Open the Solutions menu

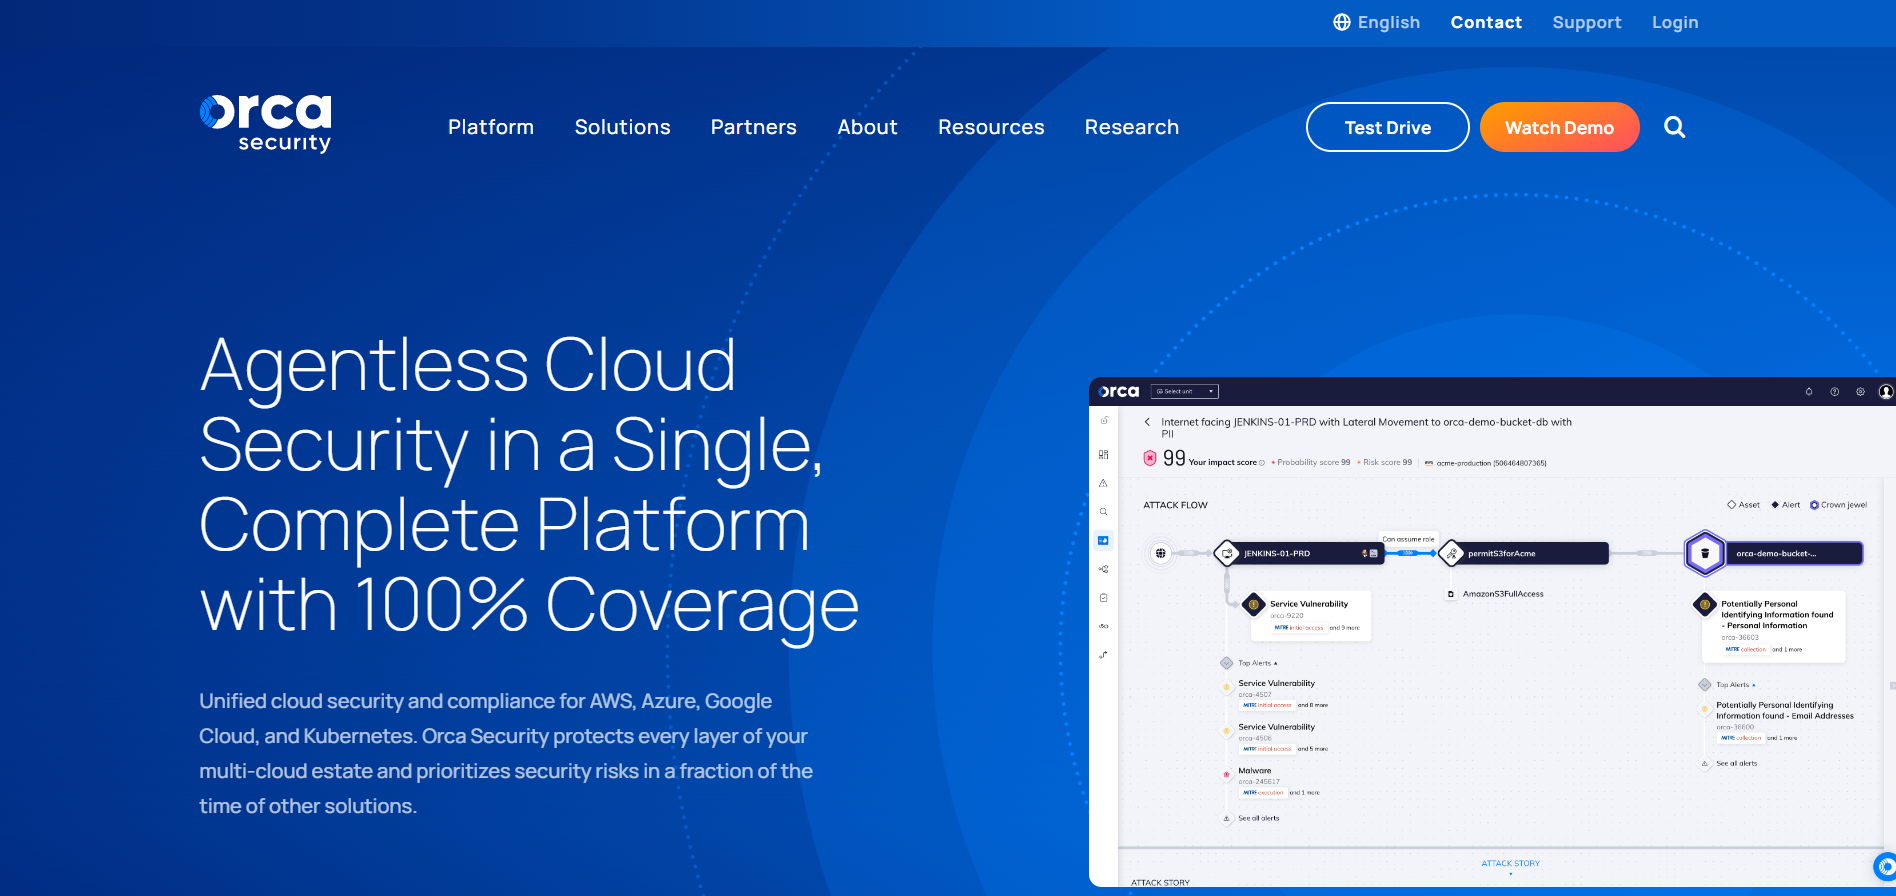click(x=622, y=127)
